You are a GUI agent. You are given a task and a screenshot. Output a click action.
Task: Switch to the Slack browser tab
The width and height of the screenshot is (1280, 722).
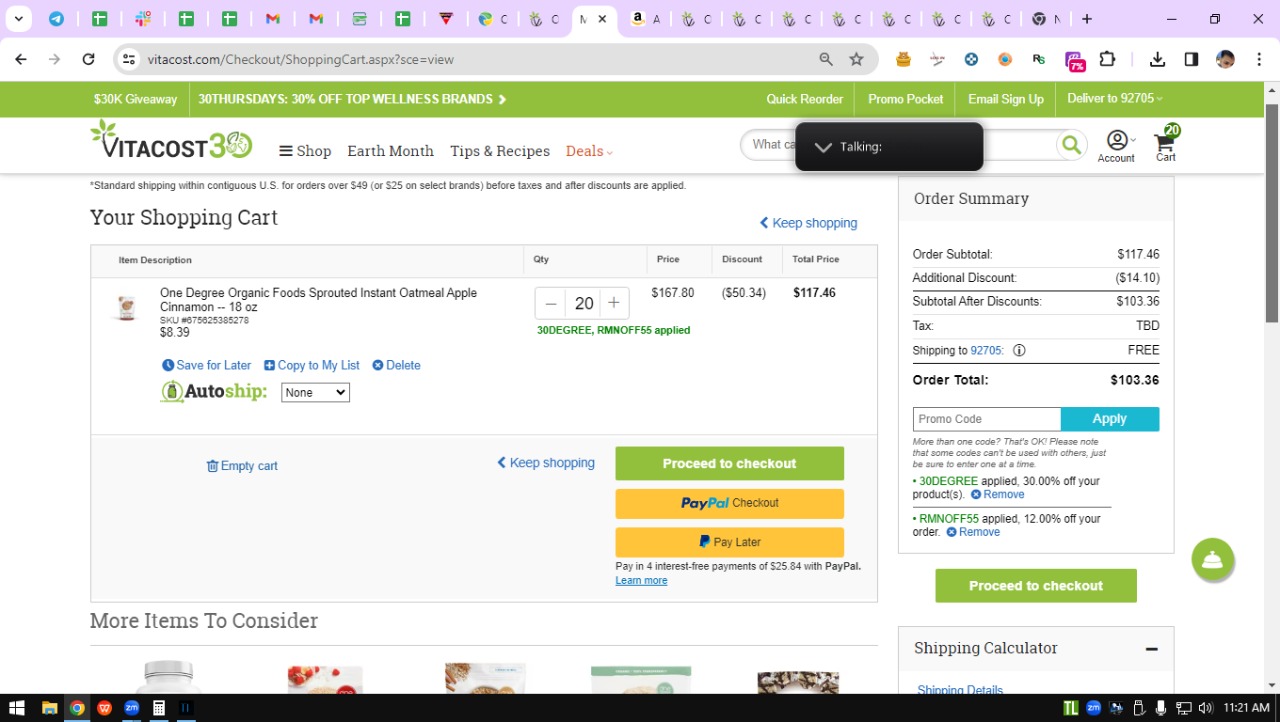pos(143,19)
